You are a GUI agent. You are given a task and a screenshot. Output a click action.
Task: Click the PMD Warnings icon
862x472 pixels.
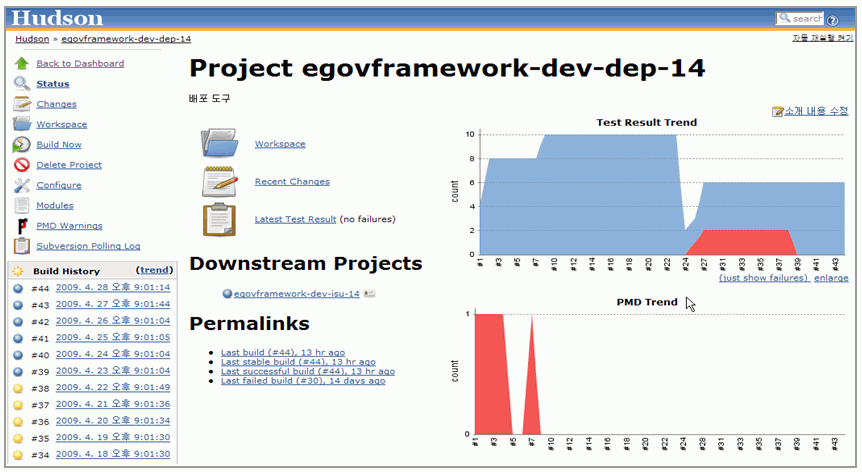pyautogui.click(x=21, y=226)
